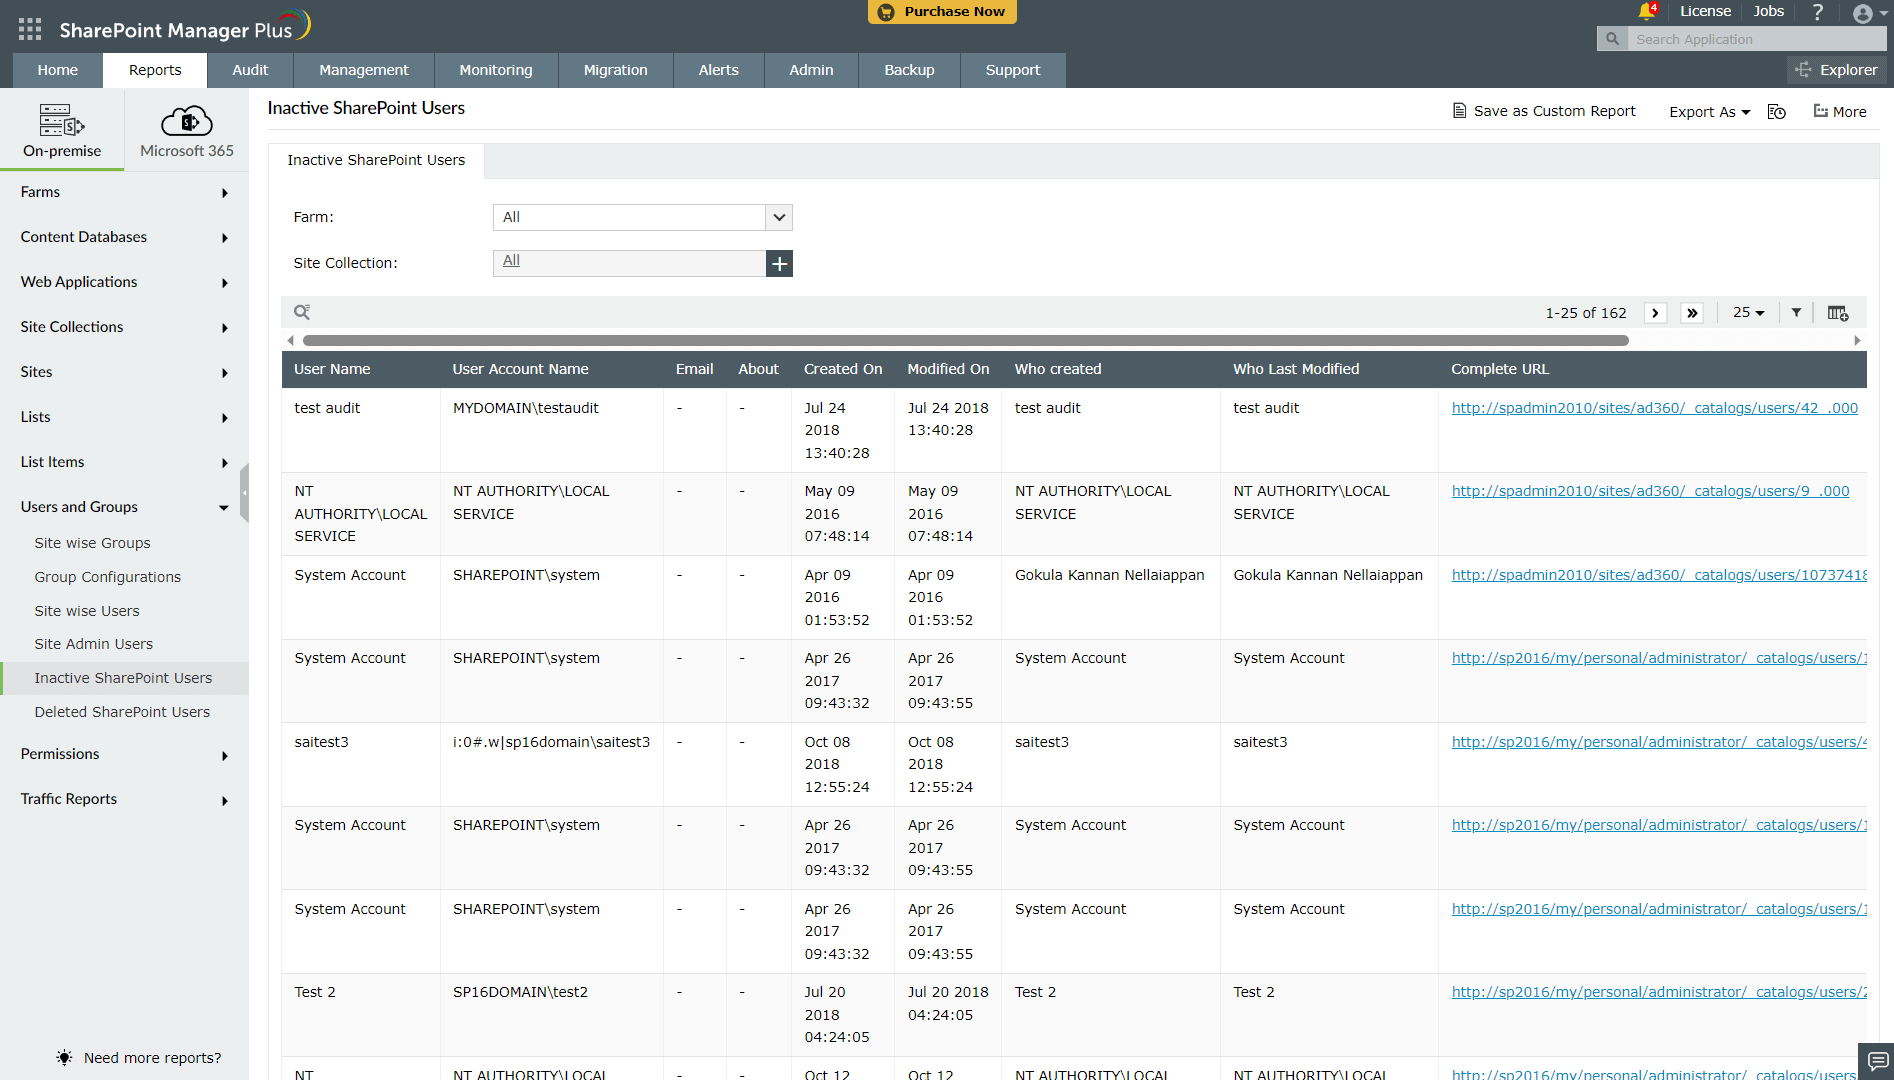
Task: Collapse the left sidebar panel handle
Action: point(244,493)
